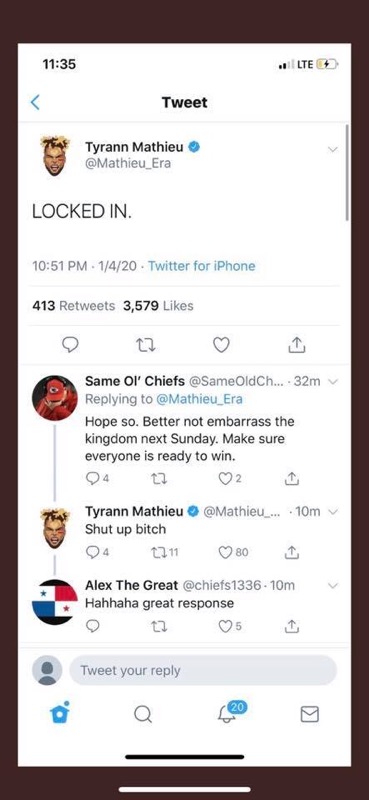369x800 pixels.
Task: Like the Same Ol' Chiefs reply
Action: (231, 479)
